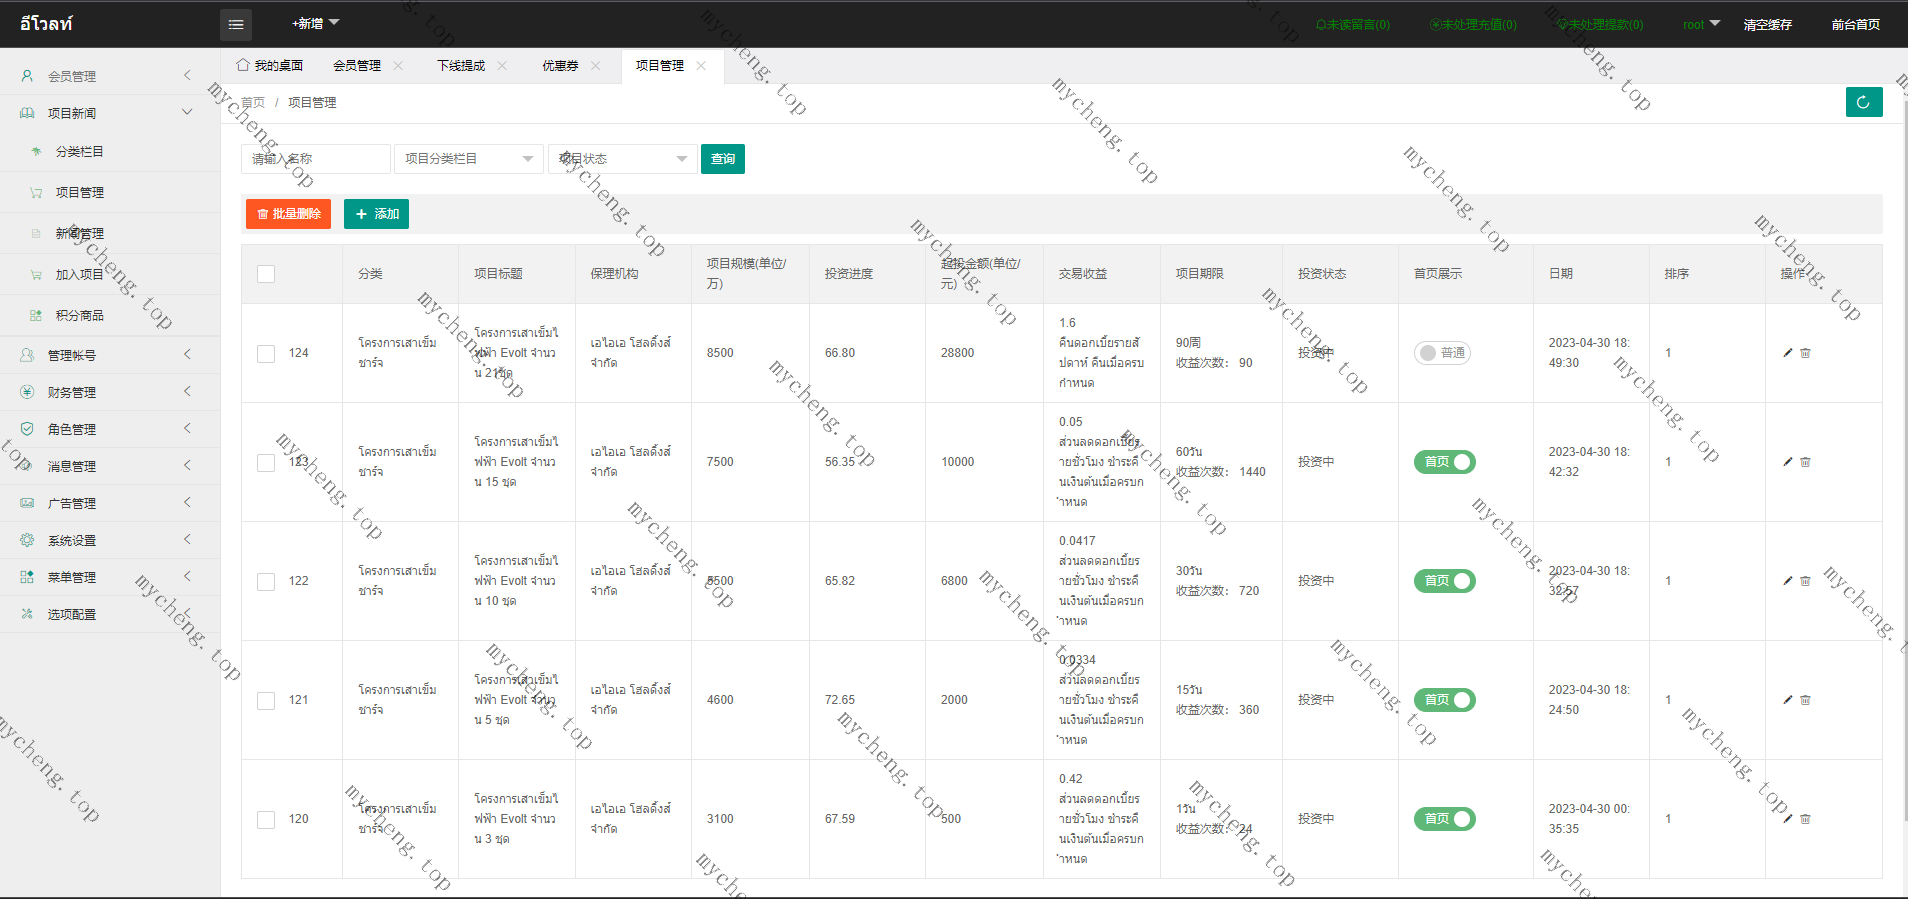The image size is (1908, 899).
Task: Open the +新增 dropdown in top bar
Action: [x=315, y=24]
